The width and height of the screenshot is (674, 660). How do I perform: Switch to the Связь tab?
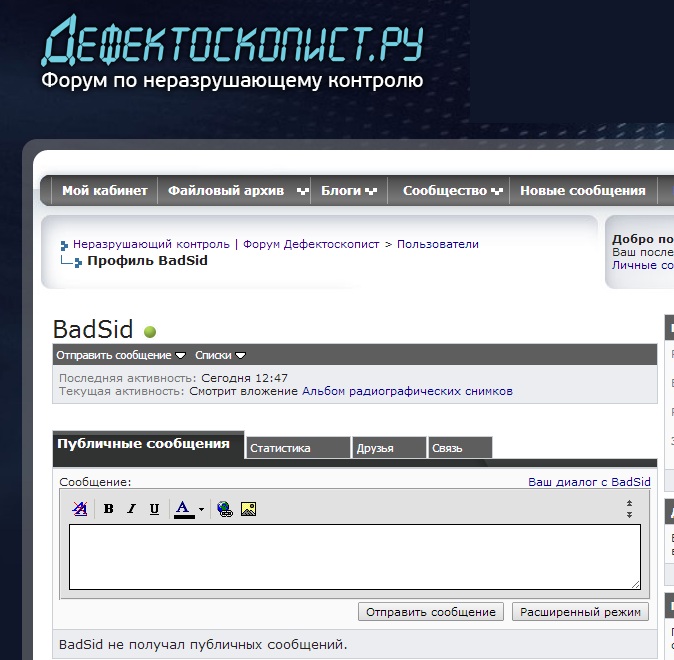[460, 448]
